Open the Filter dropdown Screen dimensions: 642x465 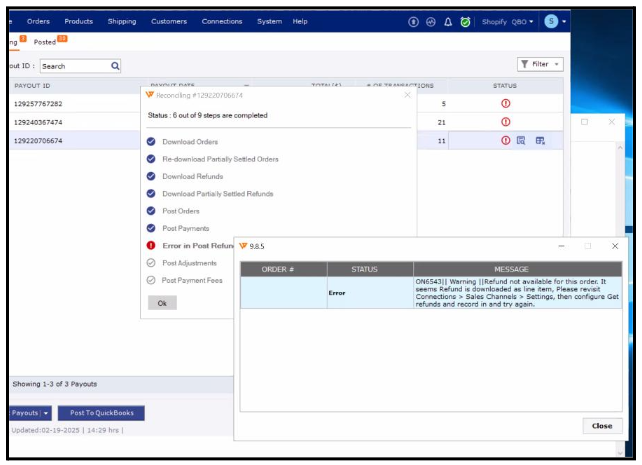540,64
